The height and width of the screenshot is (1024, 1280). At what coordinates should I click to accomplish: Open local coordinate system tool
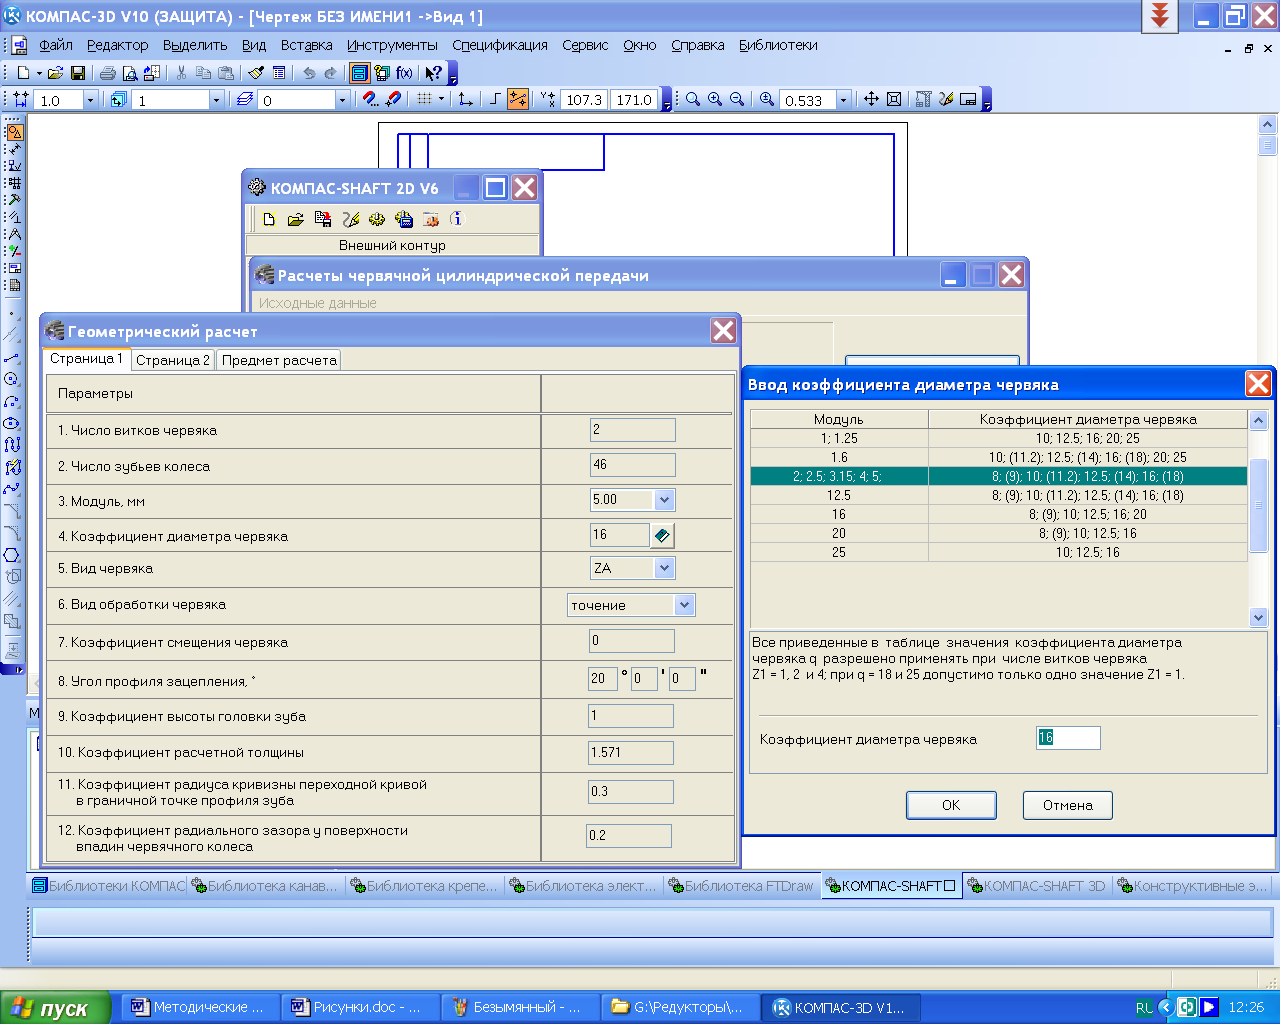[x=465, y=99]
